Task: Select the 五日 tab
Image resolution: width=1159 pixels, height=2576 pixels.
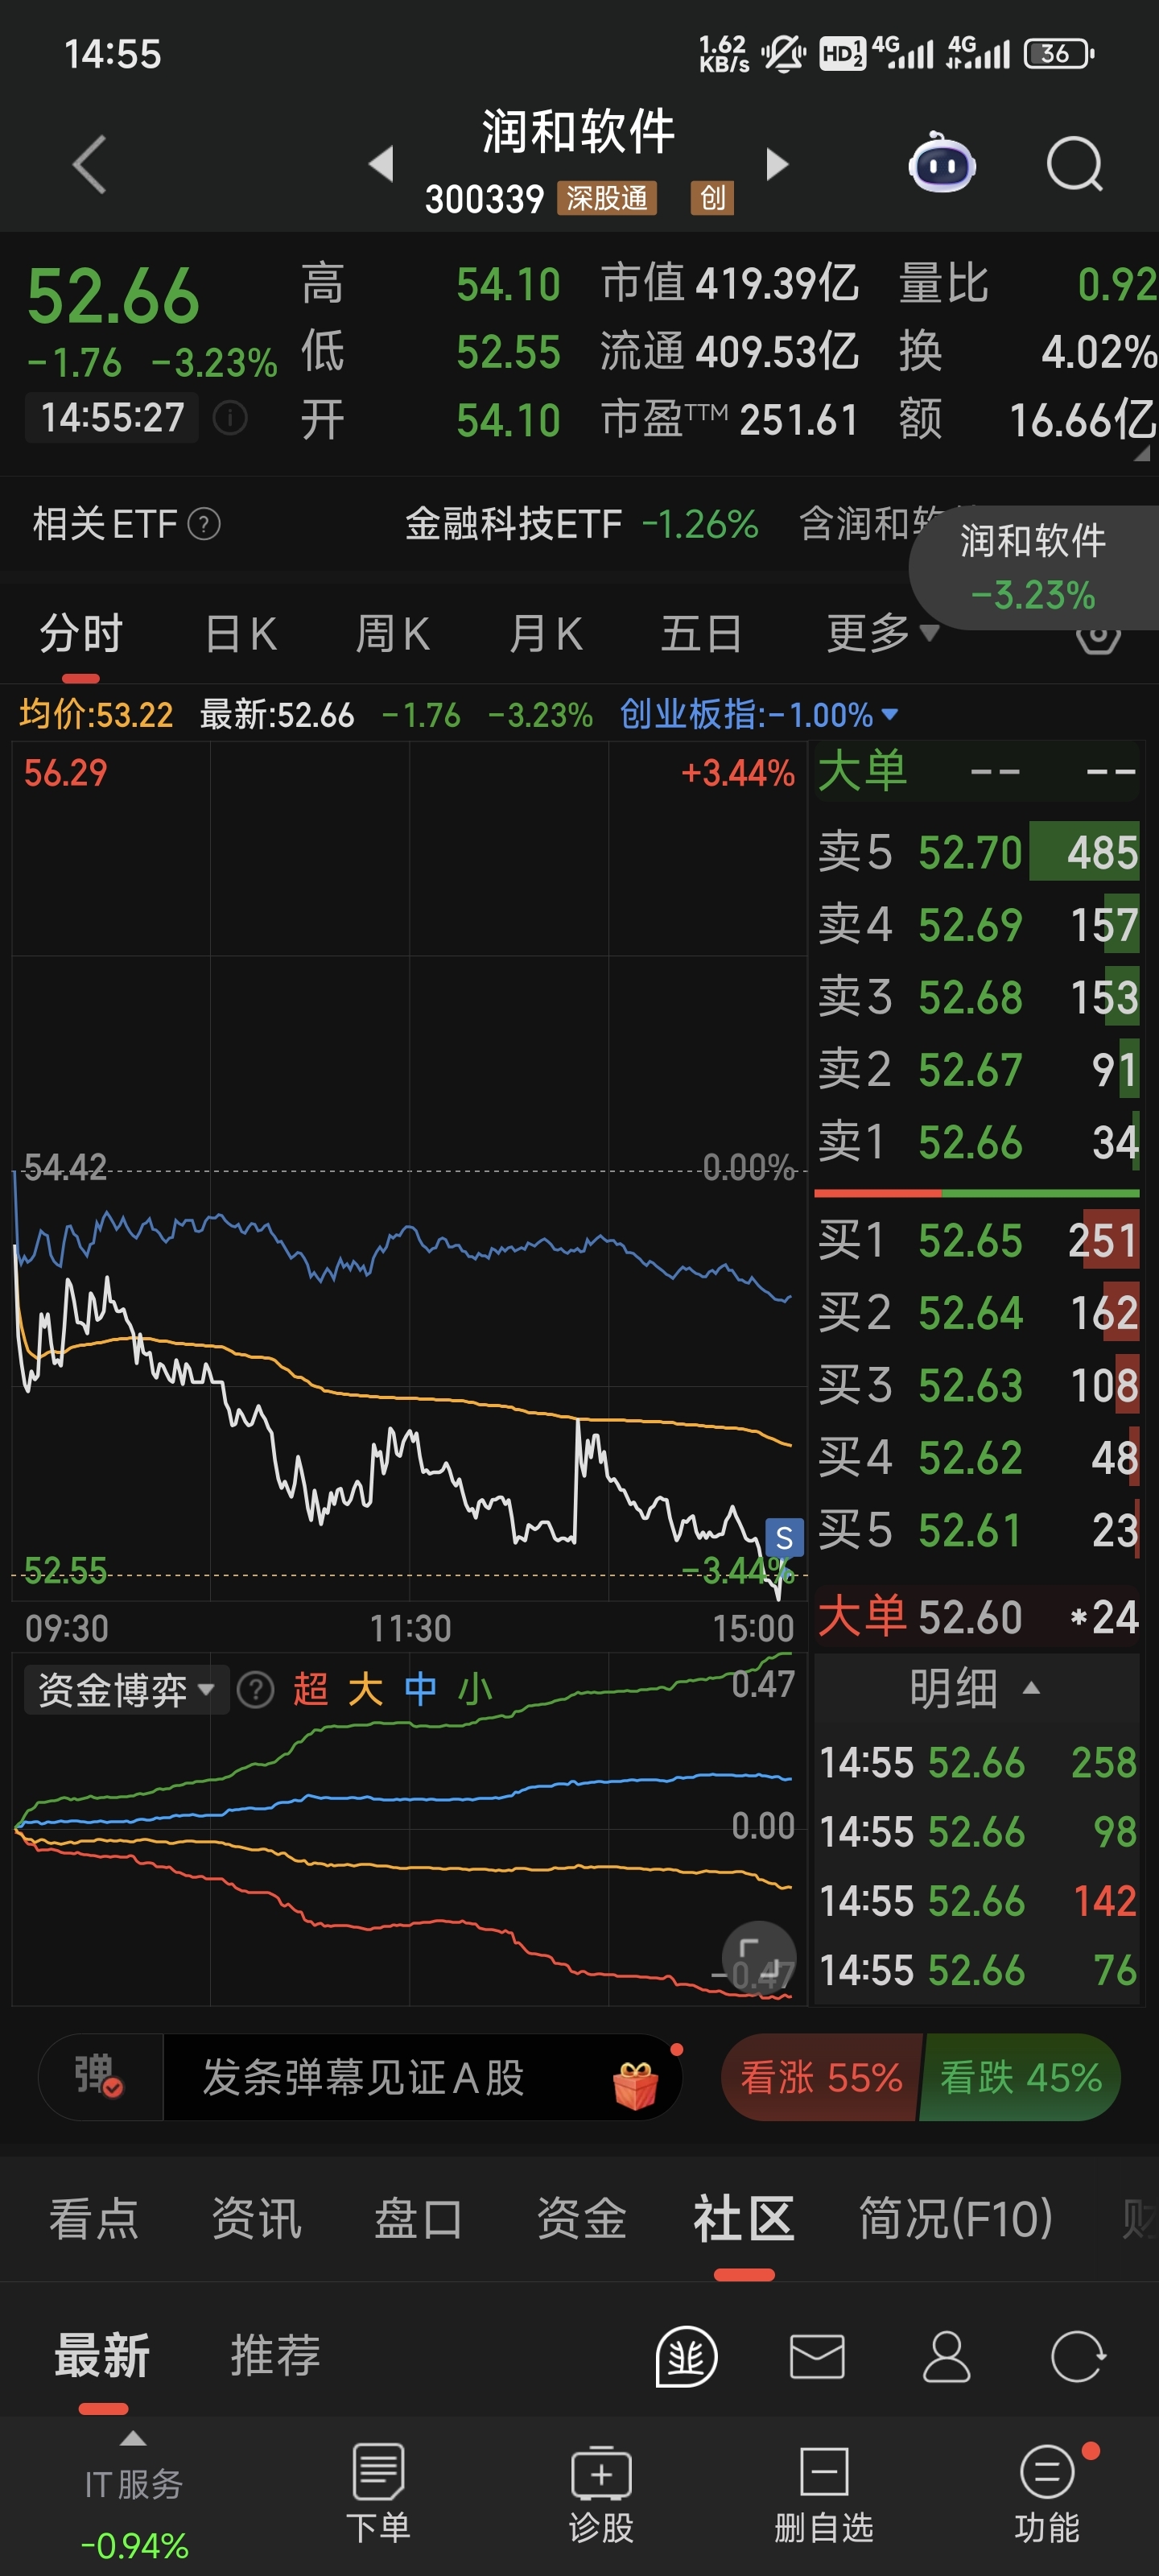Action: [701, 634]
